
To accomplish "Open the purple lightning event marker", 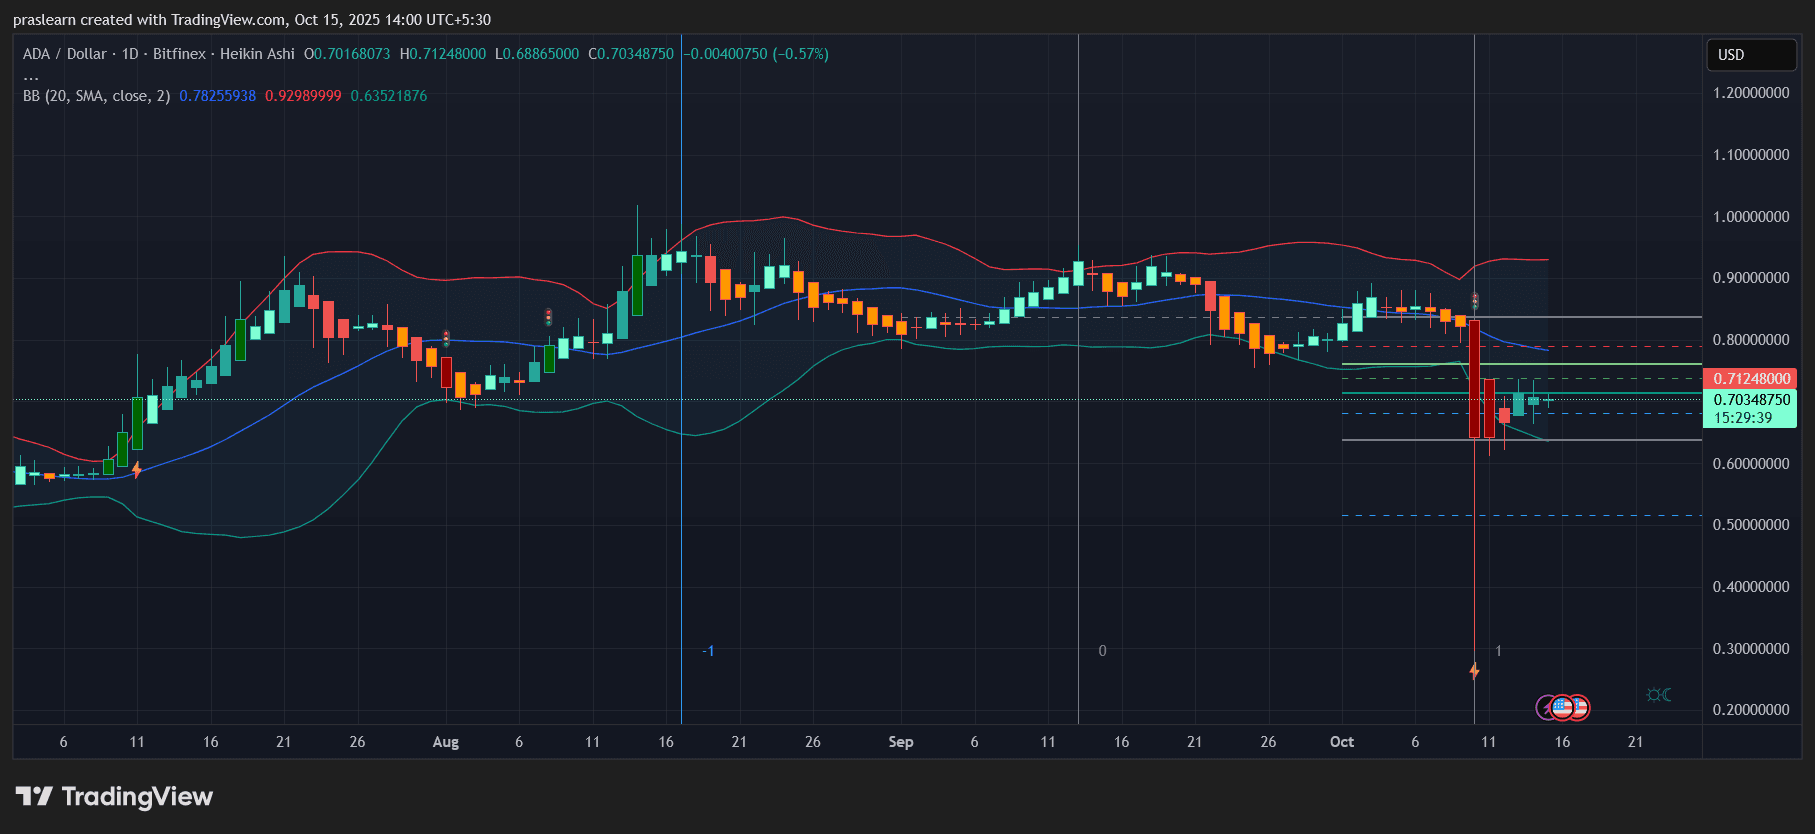I will [1546, 708].
